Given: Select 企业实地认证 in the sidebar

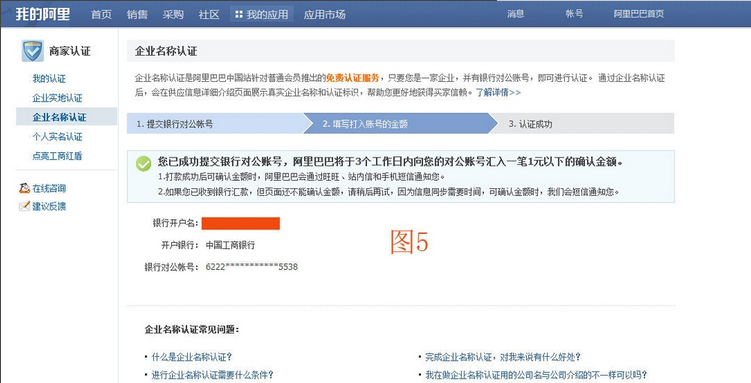Looking at the screenshot, I should click(x=57, y=98).
